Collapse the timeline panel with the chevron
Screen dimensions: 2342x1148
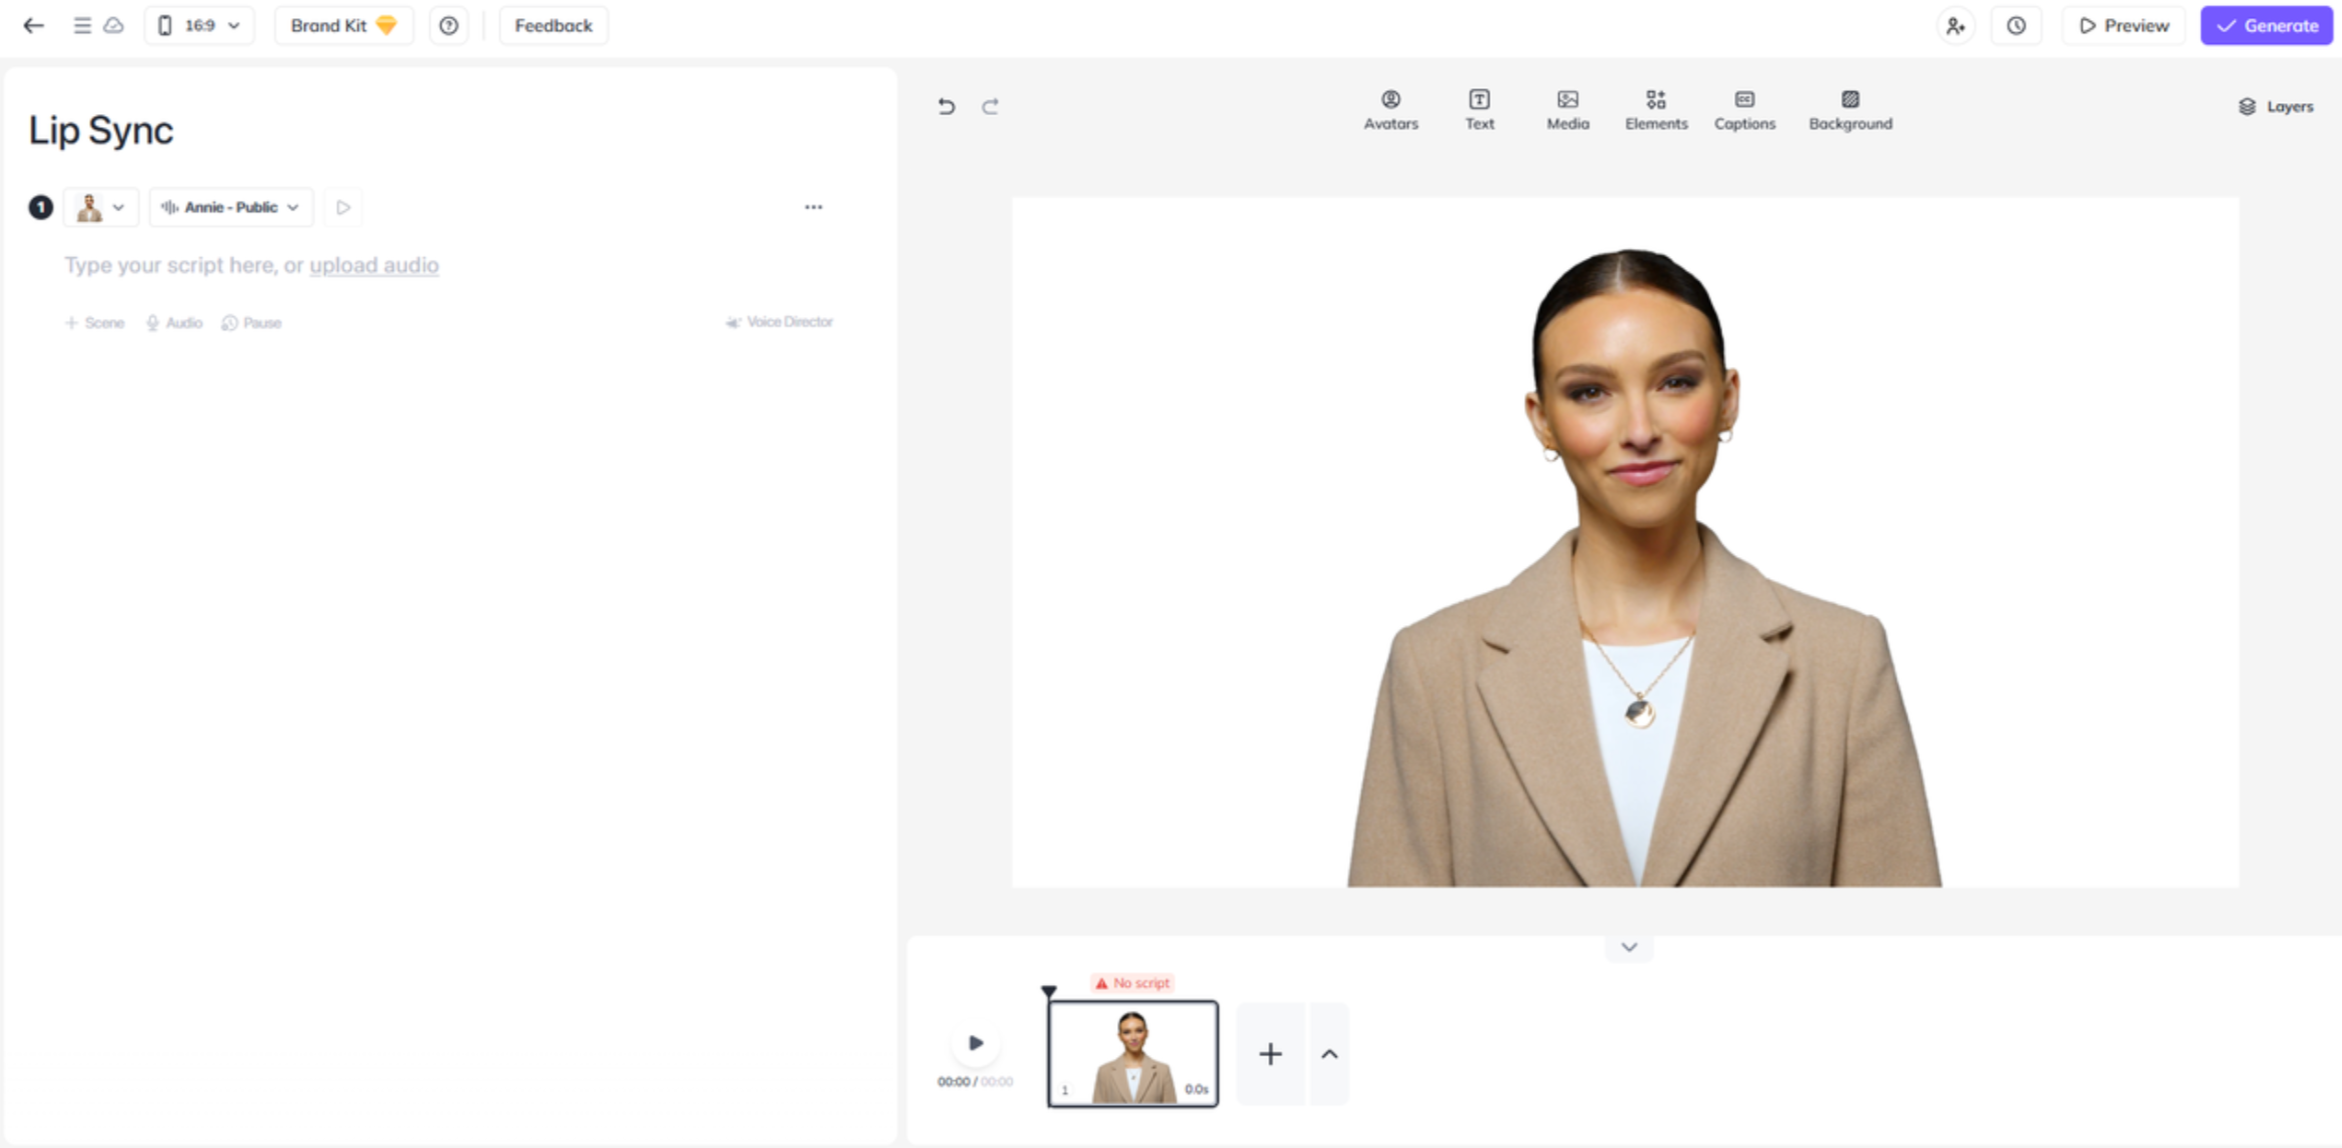[1628, 946]
